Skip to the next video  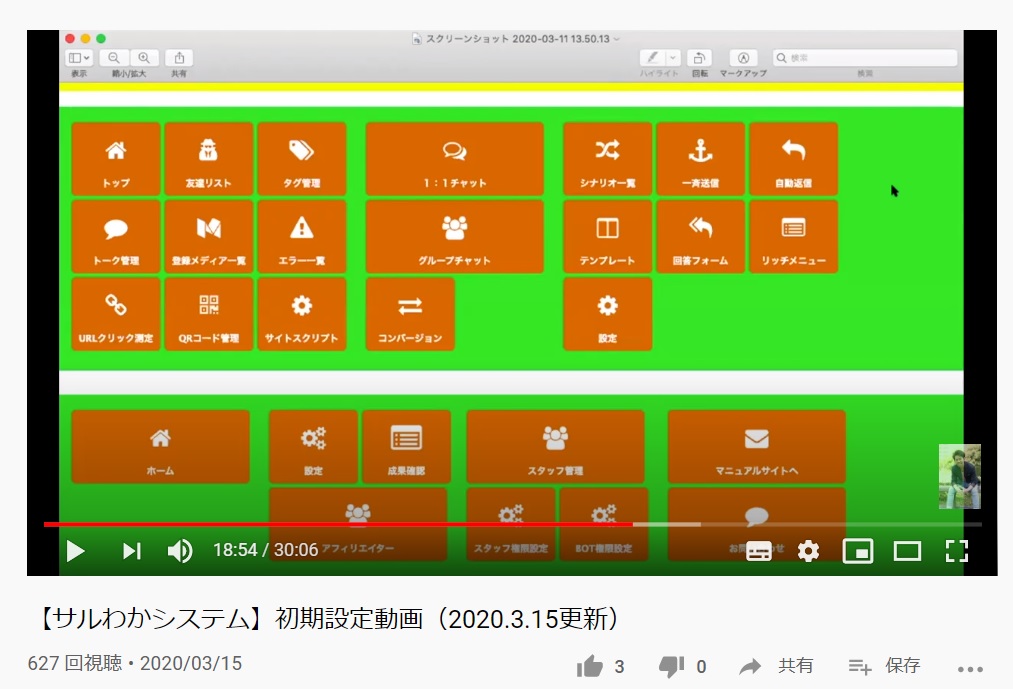(x=132, y=551)
